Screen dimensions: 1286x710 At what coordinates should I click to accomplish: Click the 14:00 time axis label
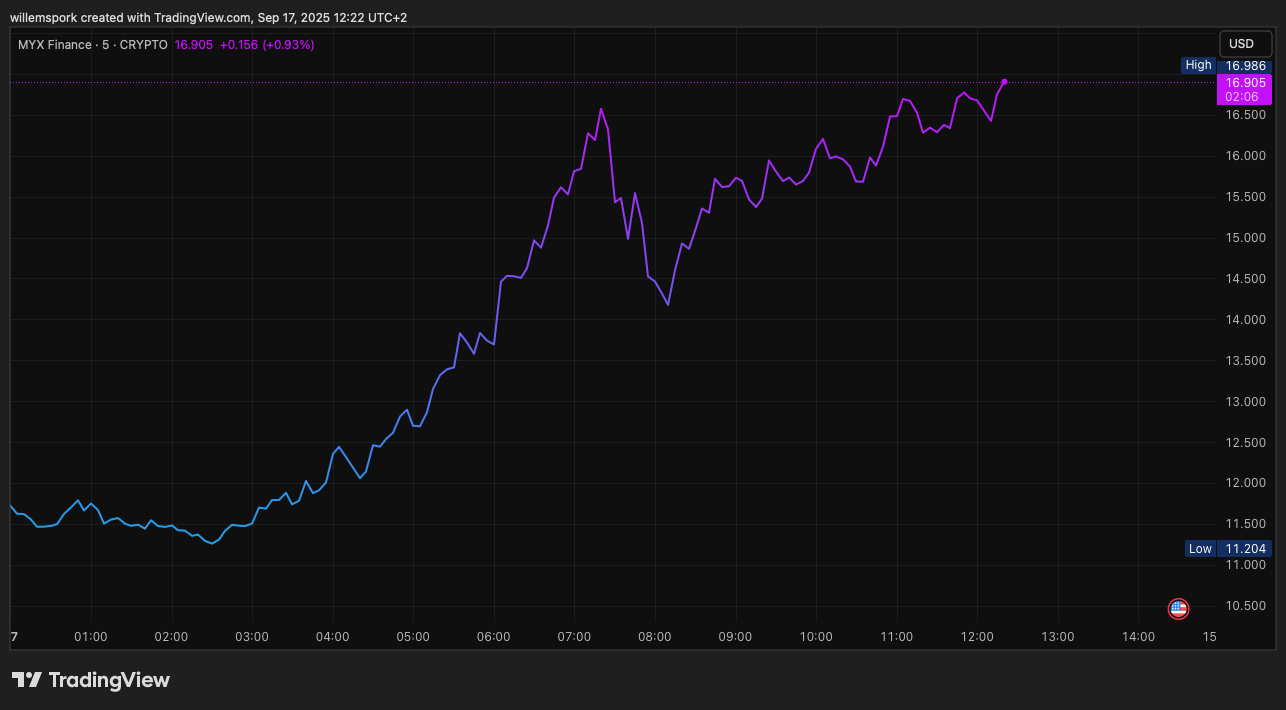1139,637
